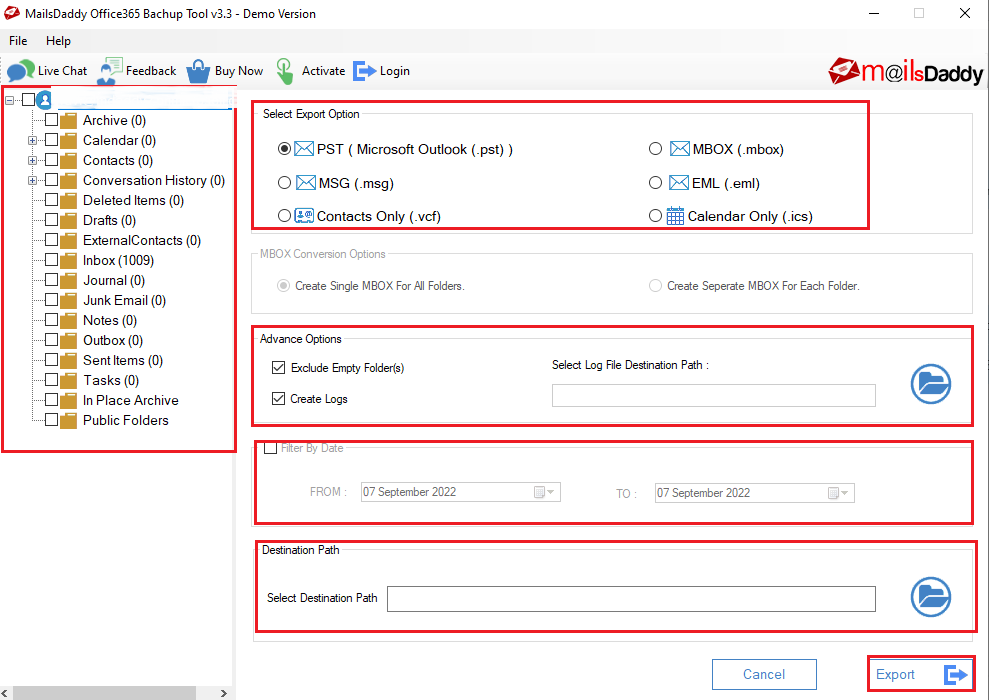Expand the Calendar tree node
The height and width of the screenshot is (700, 989).
pyautogui.click(x=32, y=141)
